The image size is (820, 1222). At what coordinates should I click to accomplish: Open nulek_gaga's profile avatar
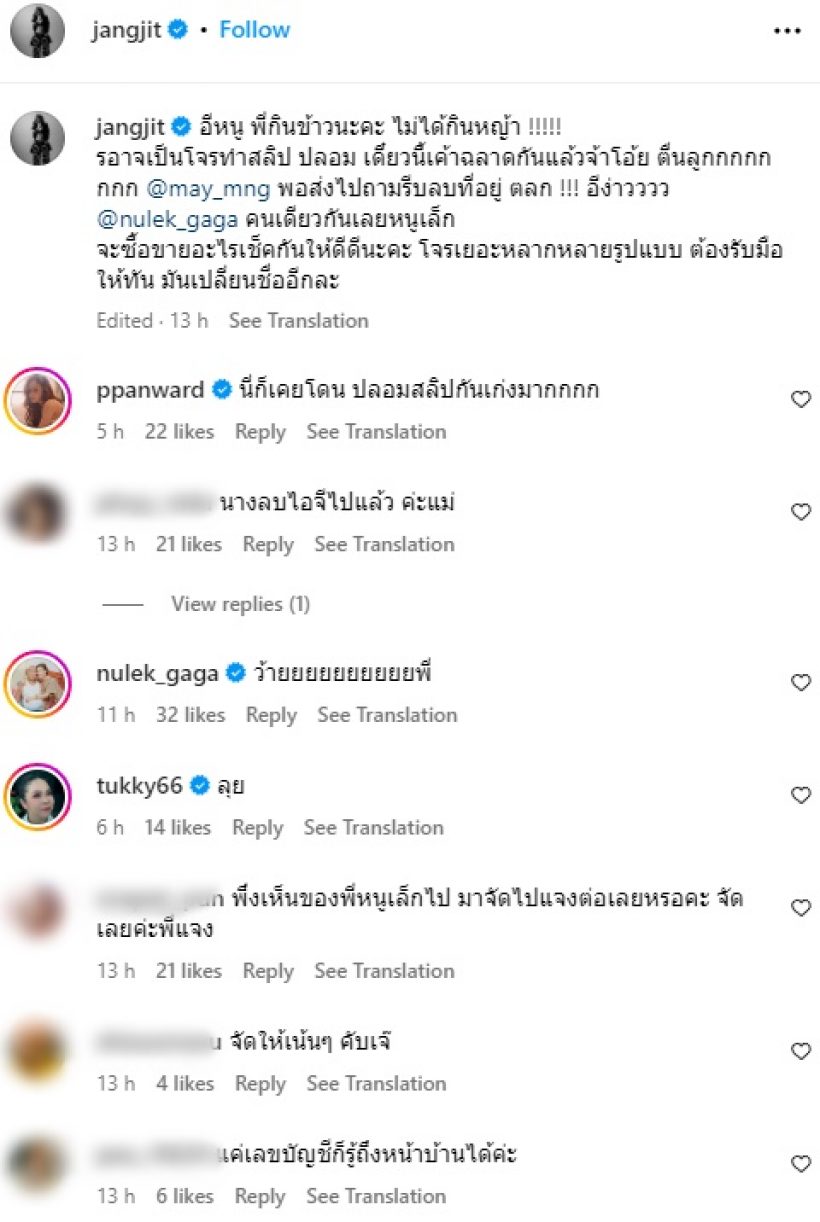[38, 685]
